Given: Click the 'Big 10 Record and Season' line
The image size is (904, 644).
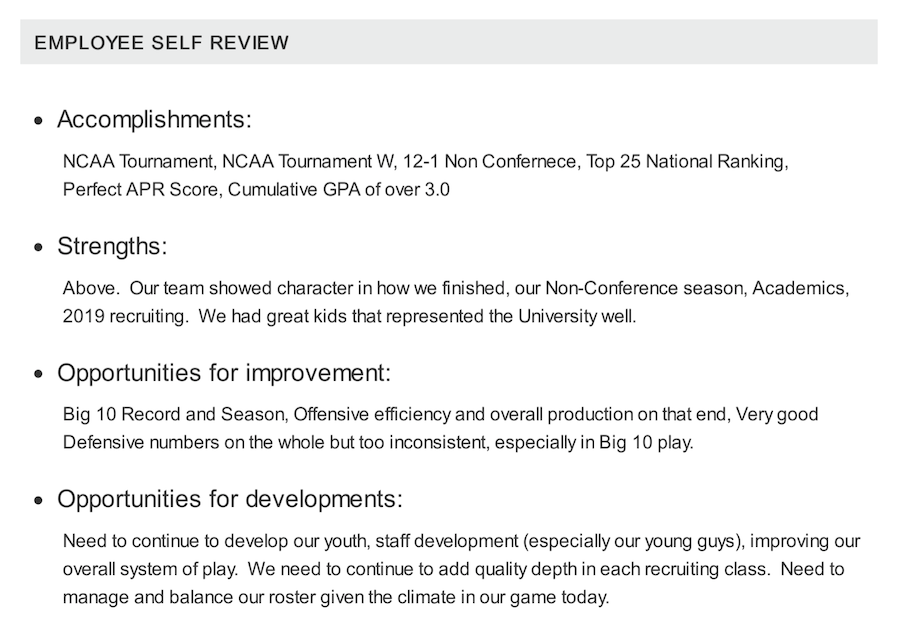Looking at the screenshot, I should point(440,414).
